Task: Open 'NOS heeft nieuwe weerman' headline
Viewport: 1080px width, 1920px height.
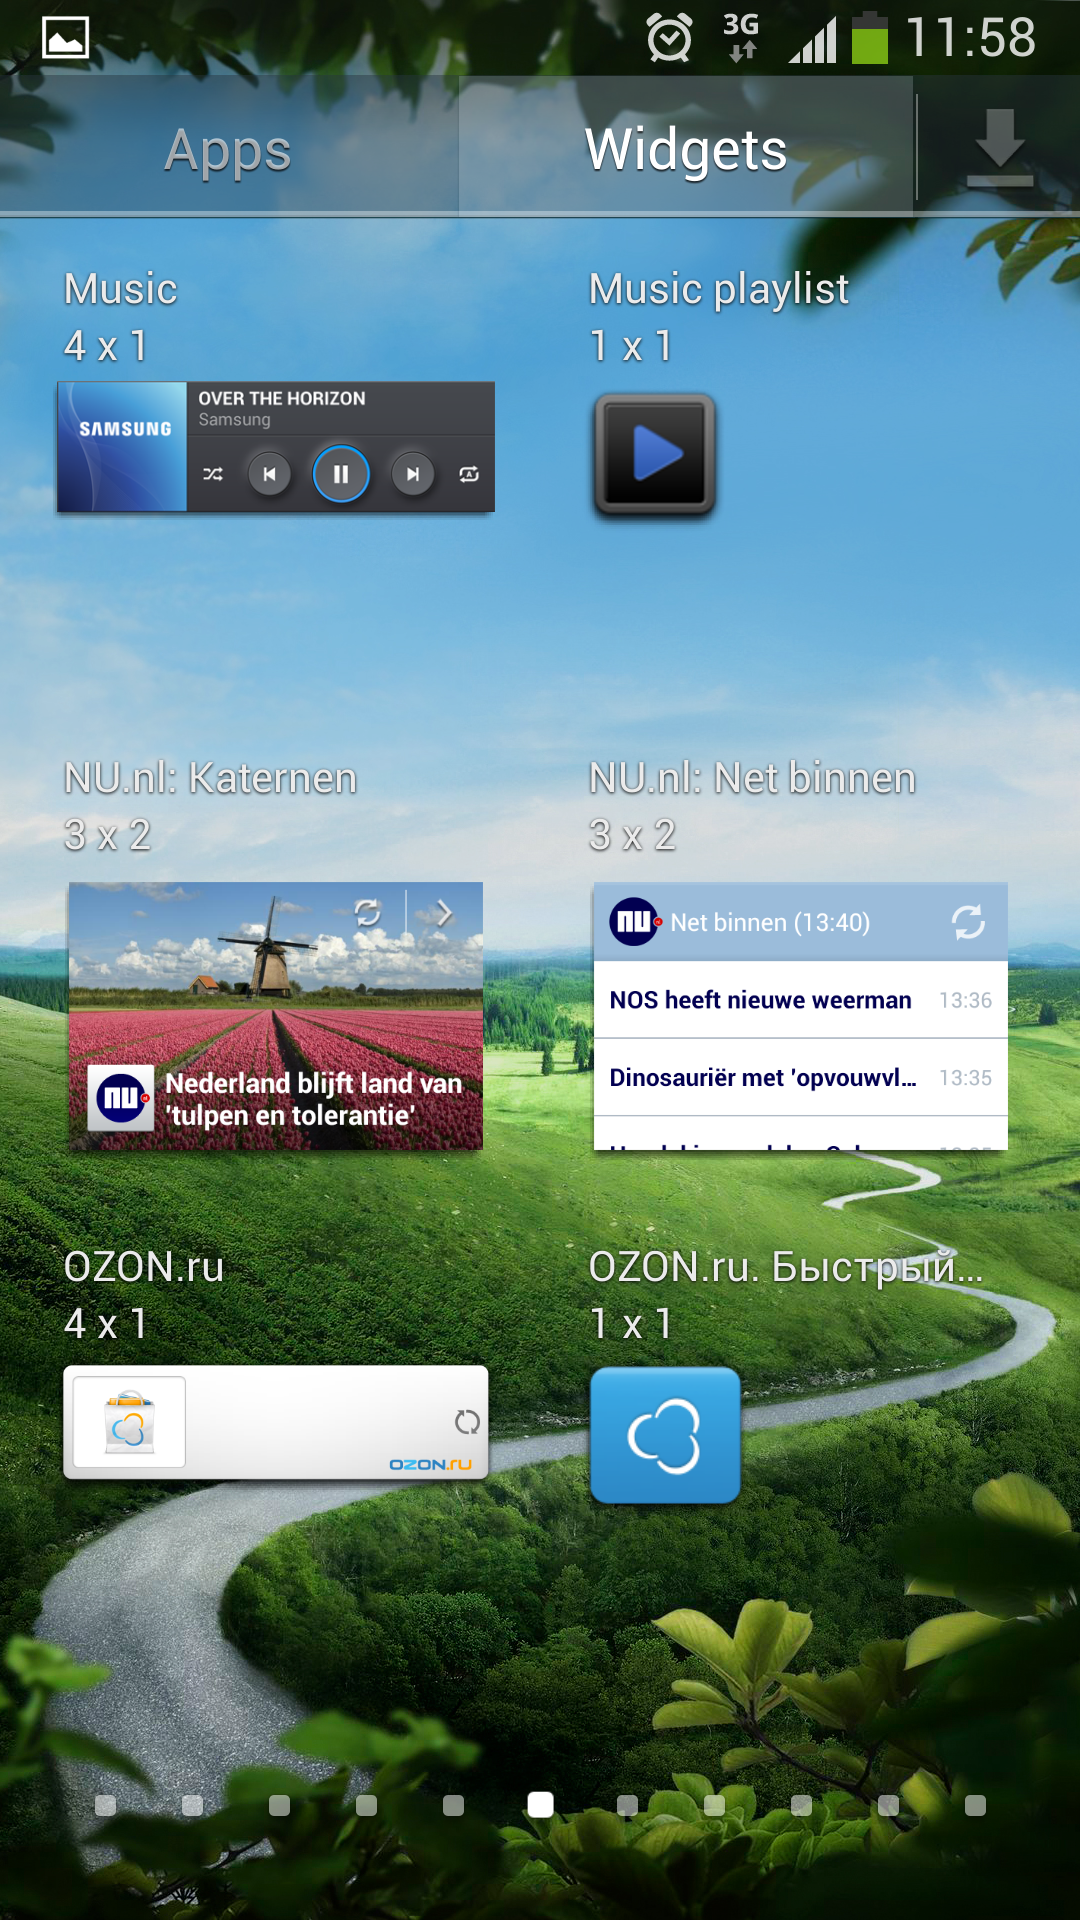Action: (760, 1000)
